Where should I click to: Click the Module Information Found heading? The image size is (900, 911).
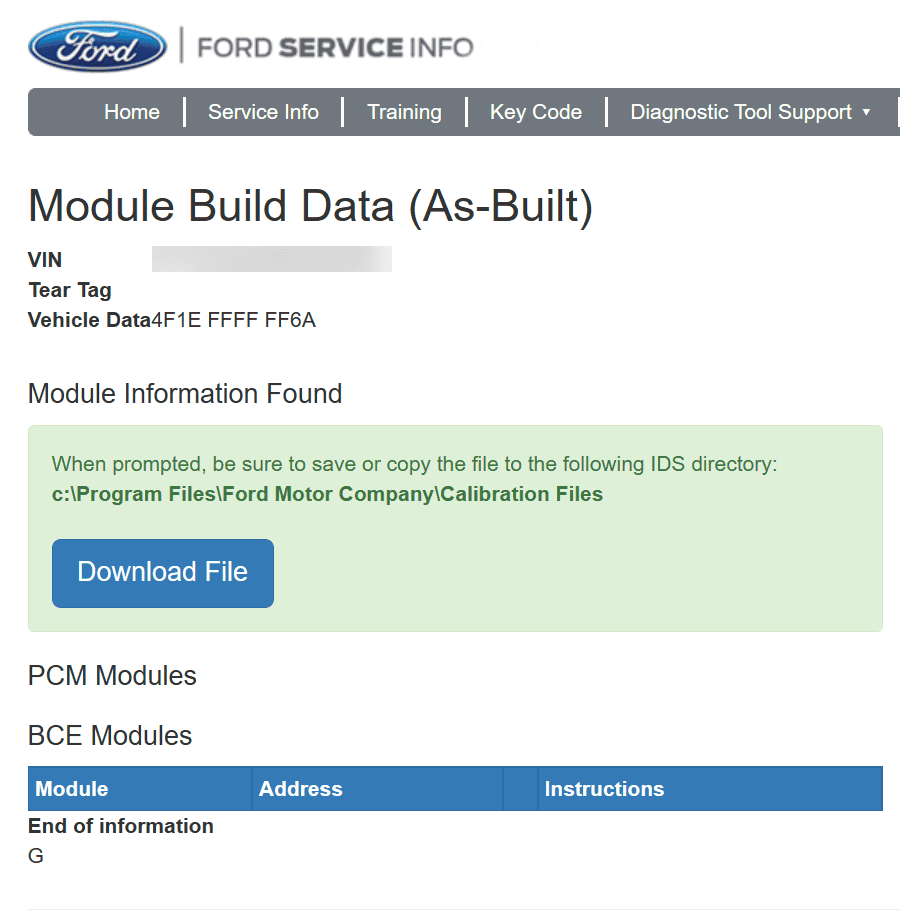coord(185,394)
